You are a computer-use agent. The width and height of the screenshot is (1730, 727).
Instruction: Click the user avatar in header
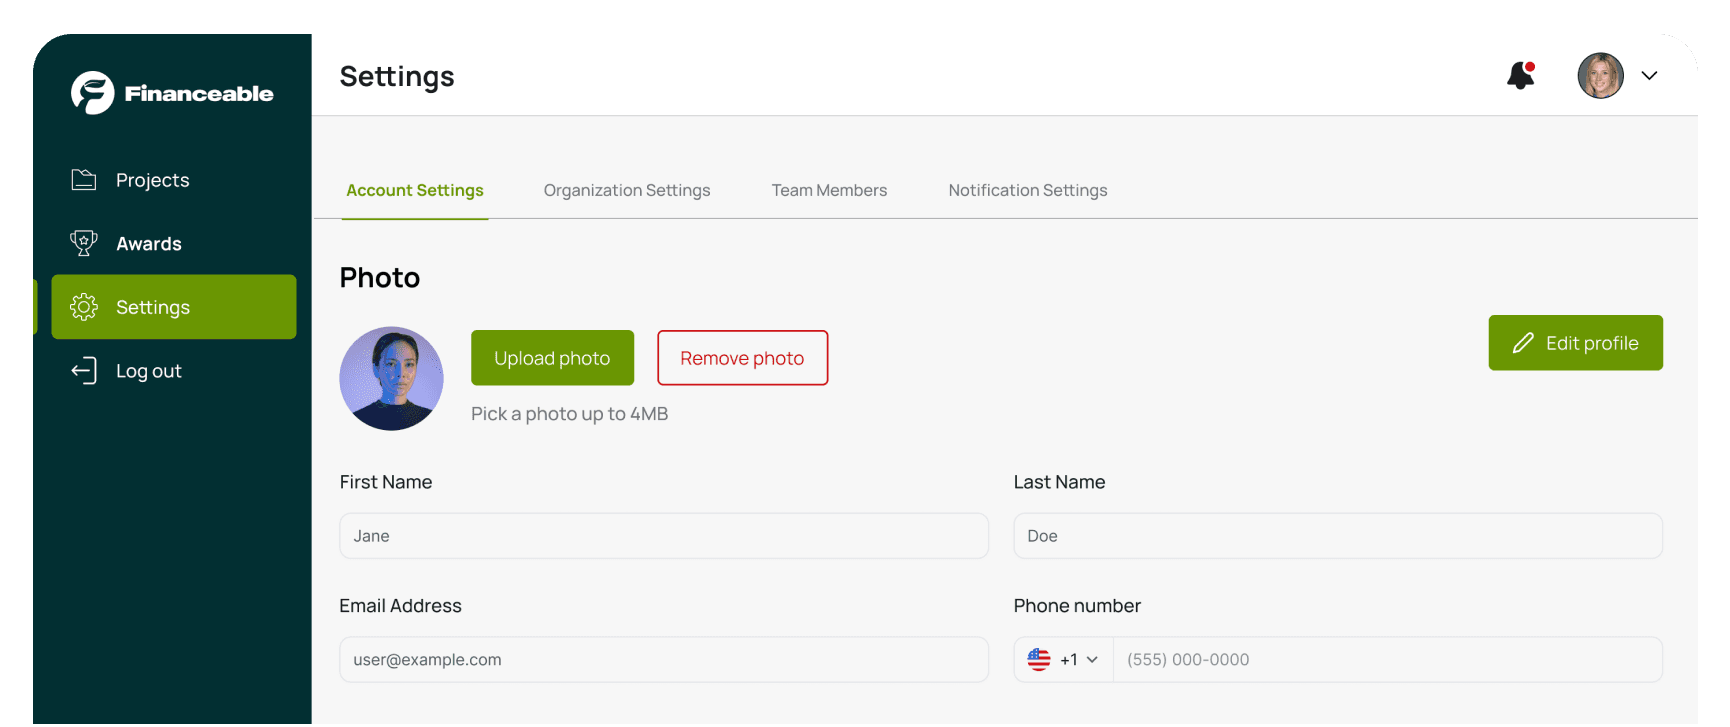tap(1600, 76)
